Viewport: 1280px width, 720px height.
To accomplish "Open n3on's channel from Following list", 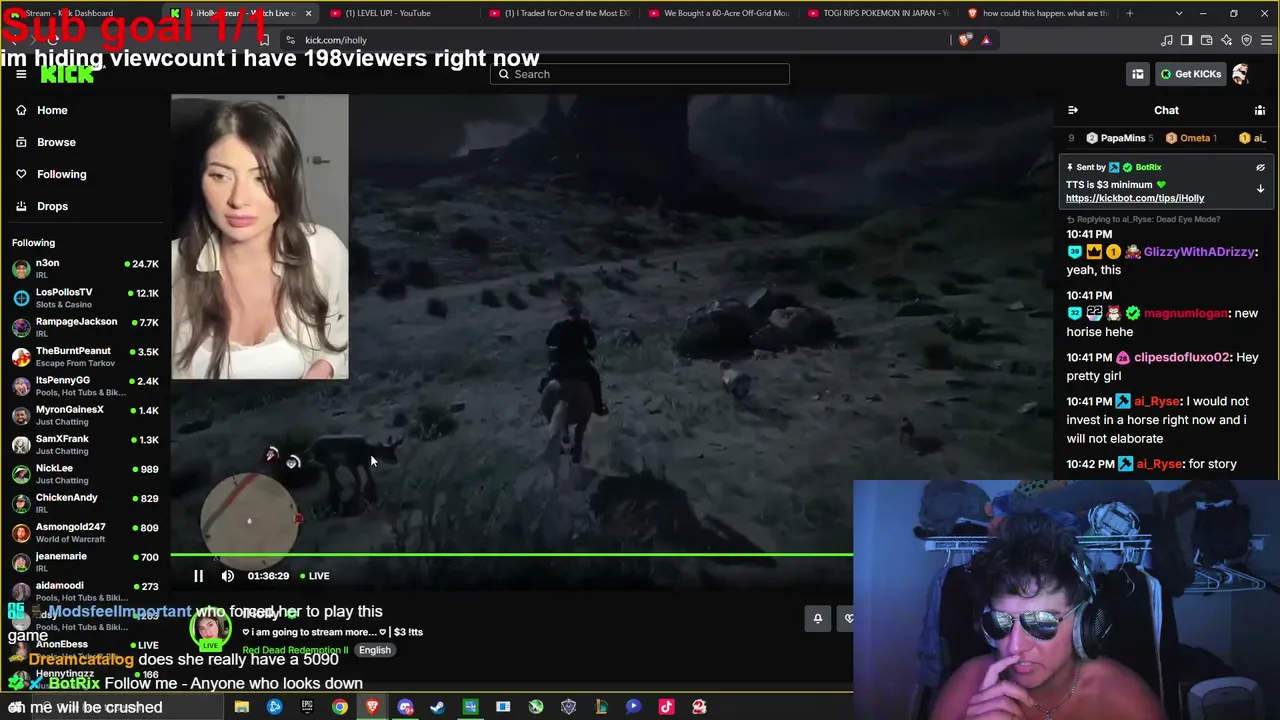I will point(85,269).
